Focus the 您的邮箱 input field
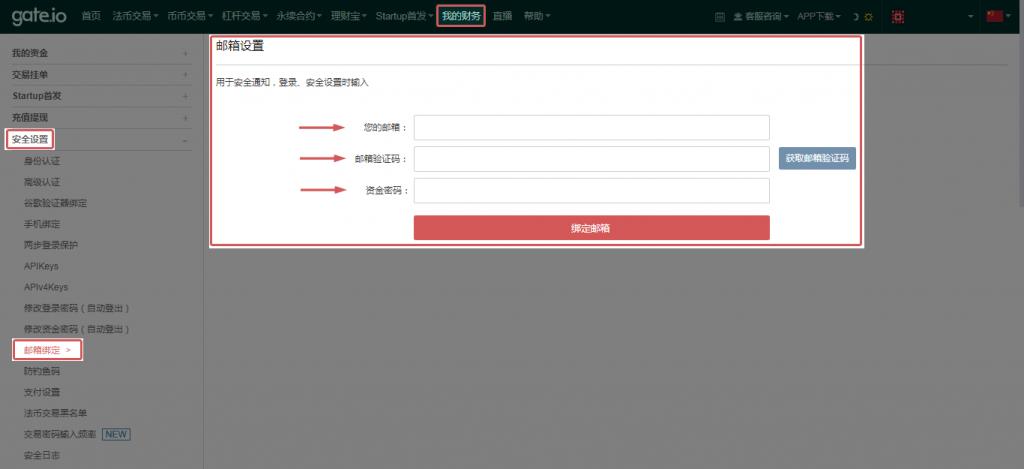Viewport: 1024px width, 469px height. click(592, 127)
